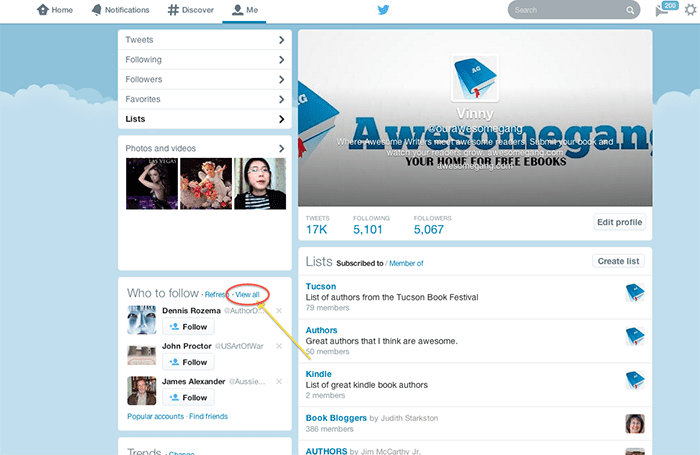Click inside the Search field
Screen dimensions: 700x455
574,10
